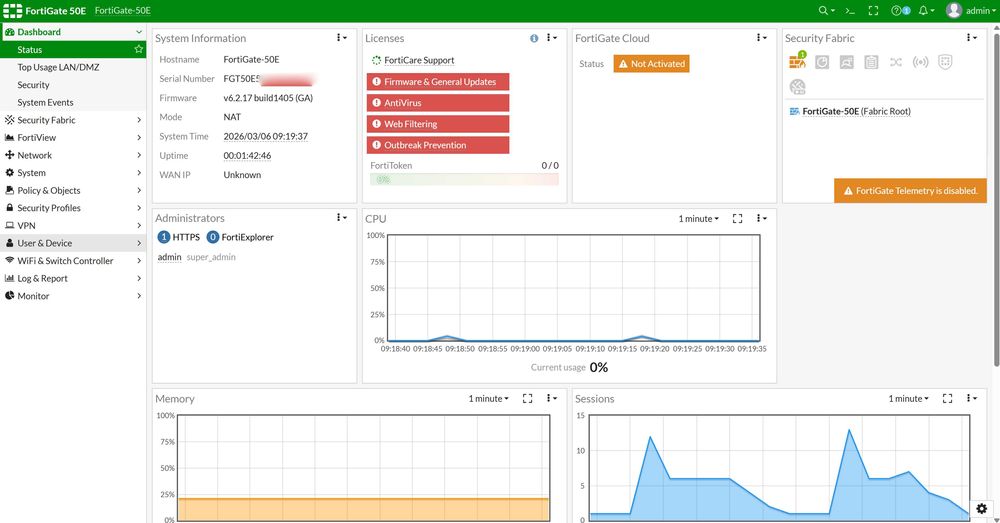Change Sessions time range from 1 minute
The height and width of the screenshot is (523, 1000).
coord(908,398)
